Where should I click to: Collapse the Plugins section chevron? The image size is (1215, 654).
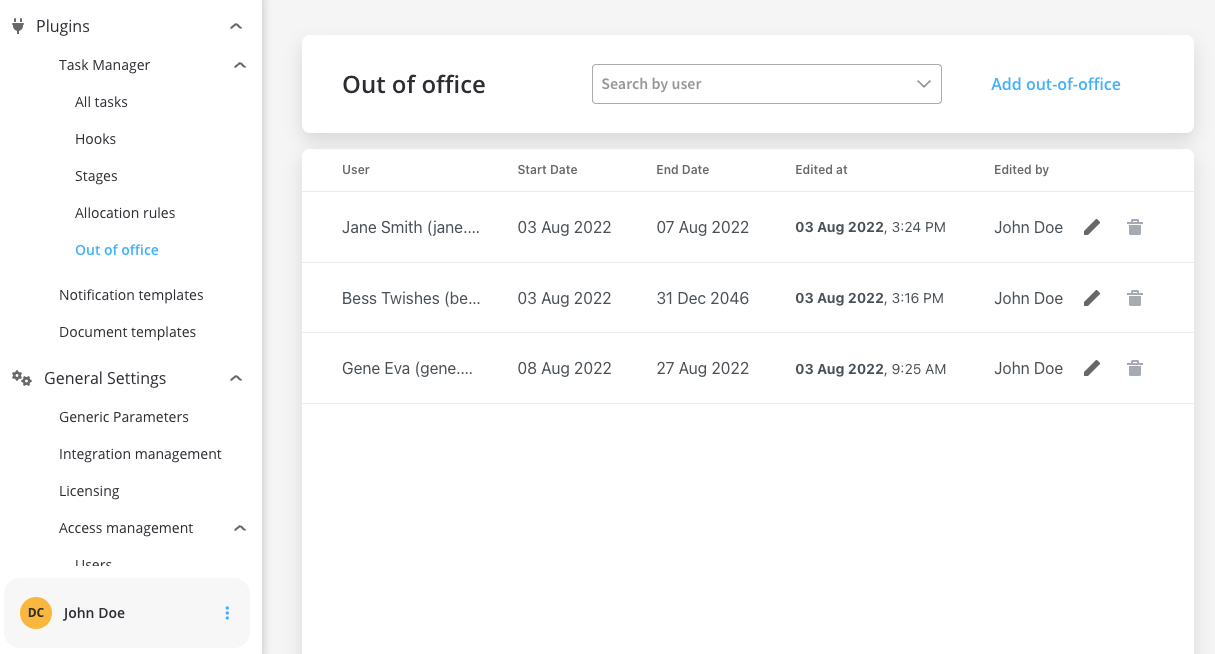(x=235, y=26)
